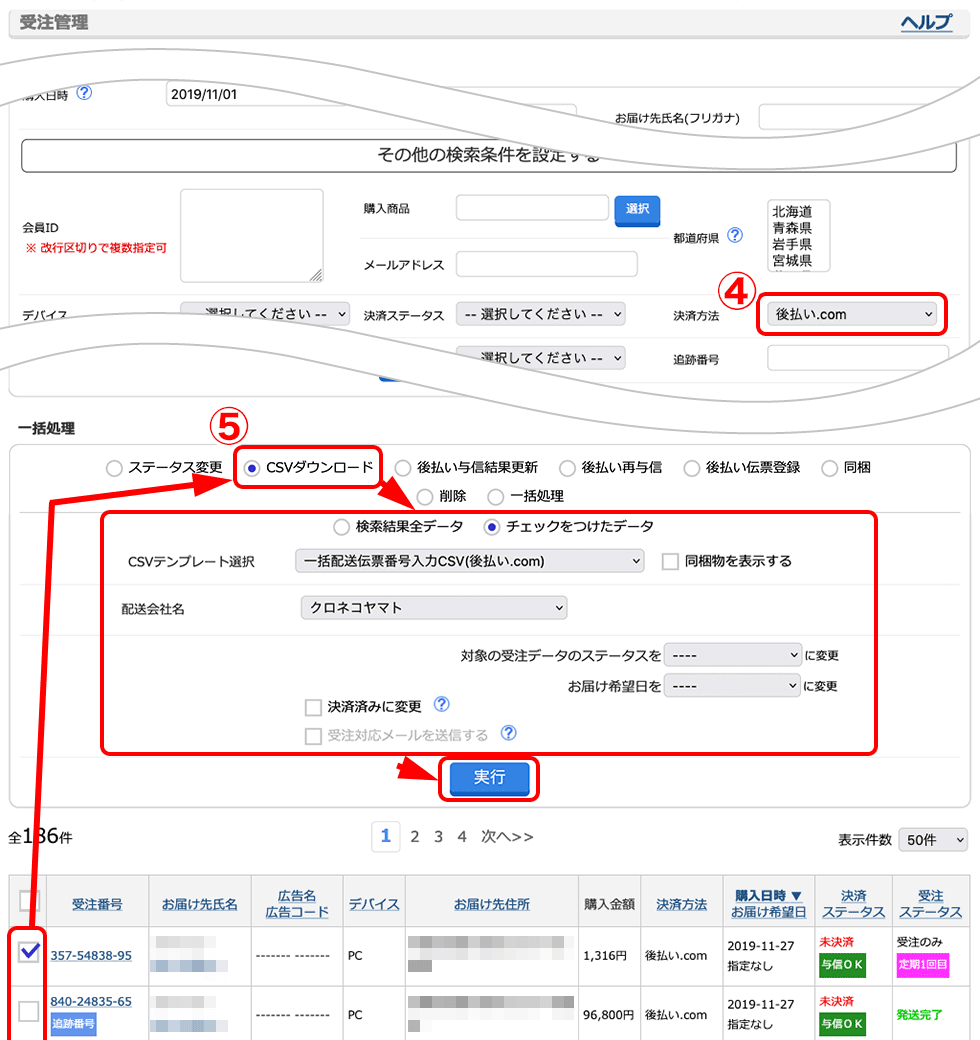Go to page 4 of results

click(462, 837)
